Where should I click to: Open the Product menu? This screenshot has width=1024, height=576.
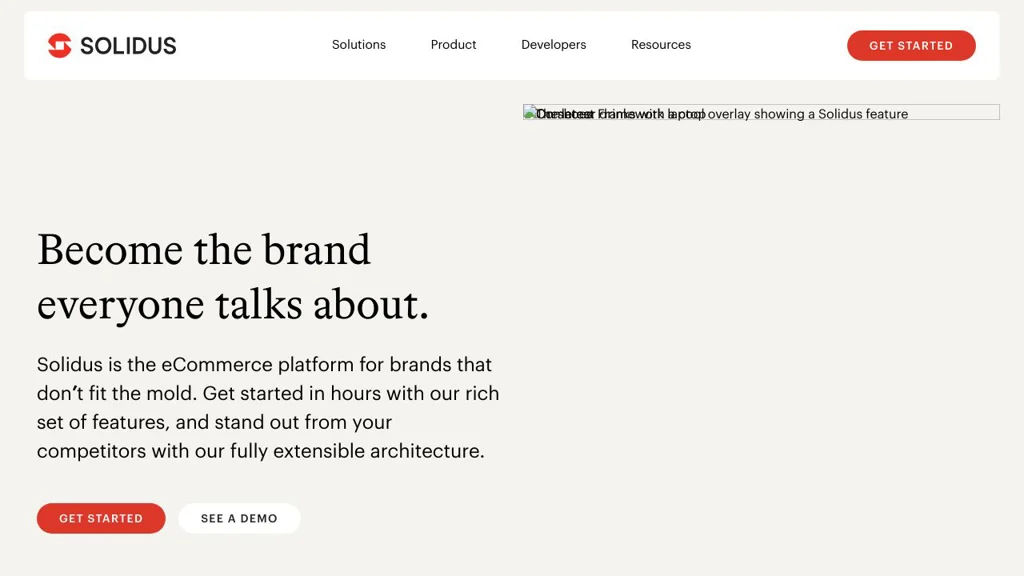(453, 45)
